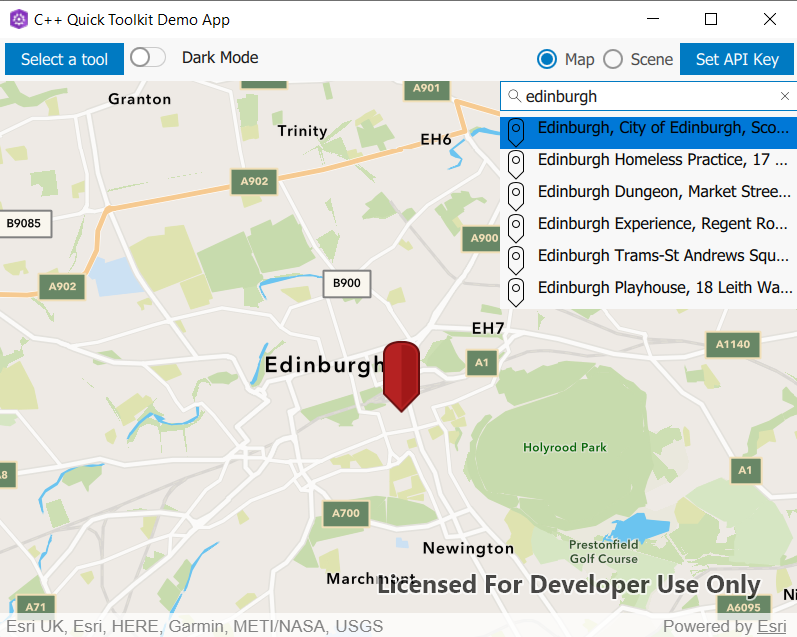Open the Esri attribution link
797x637 pixels.
click(x=771, y=627)
